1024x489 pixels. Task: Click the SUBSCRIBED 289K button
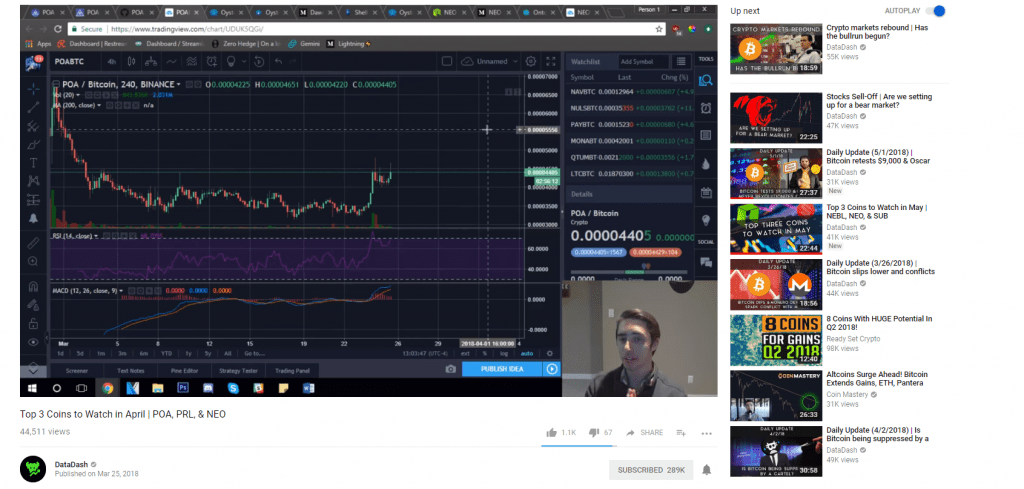(651, 469)
